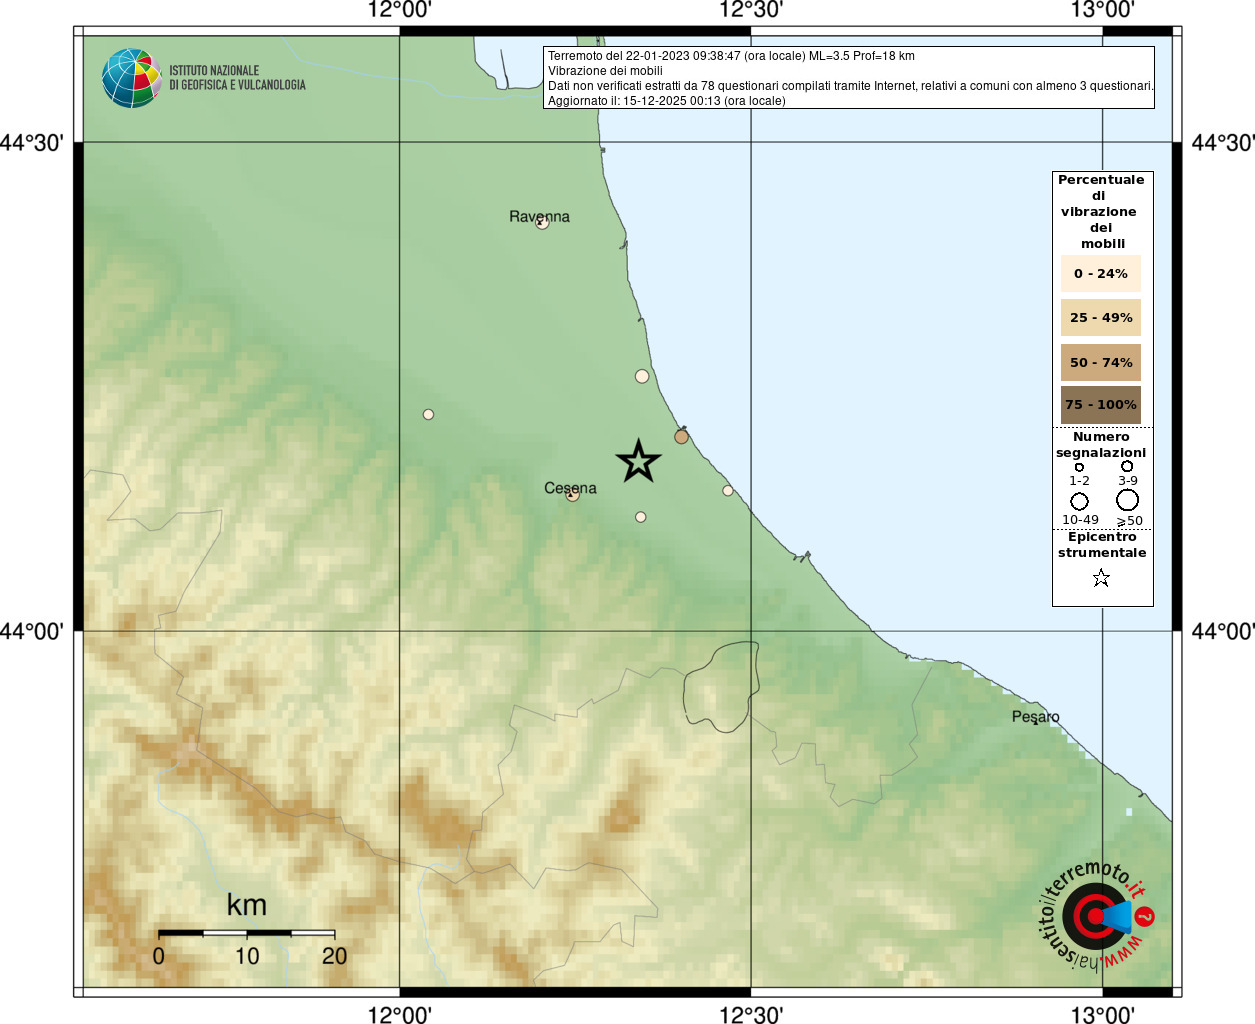Click the bottom 12°30' longitude label
This screenshot has width=1255, height=1024.
point(751,1015)
